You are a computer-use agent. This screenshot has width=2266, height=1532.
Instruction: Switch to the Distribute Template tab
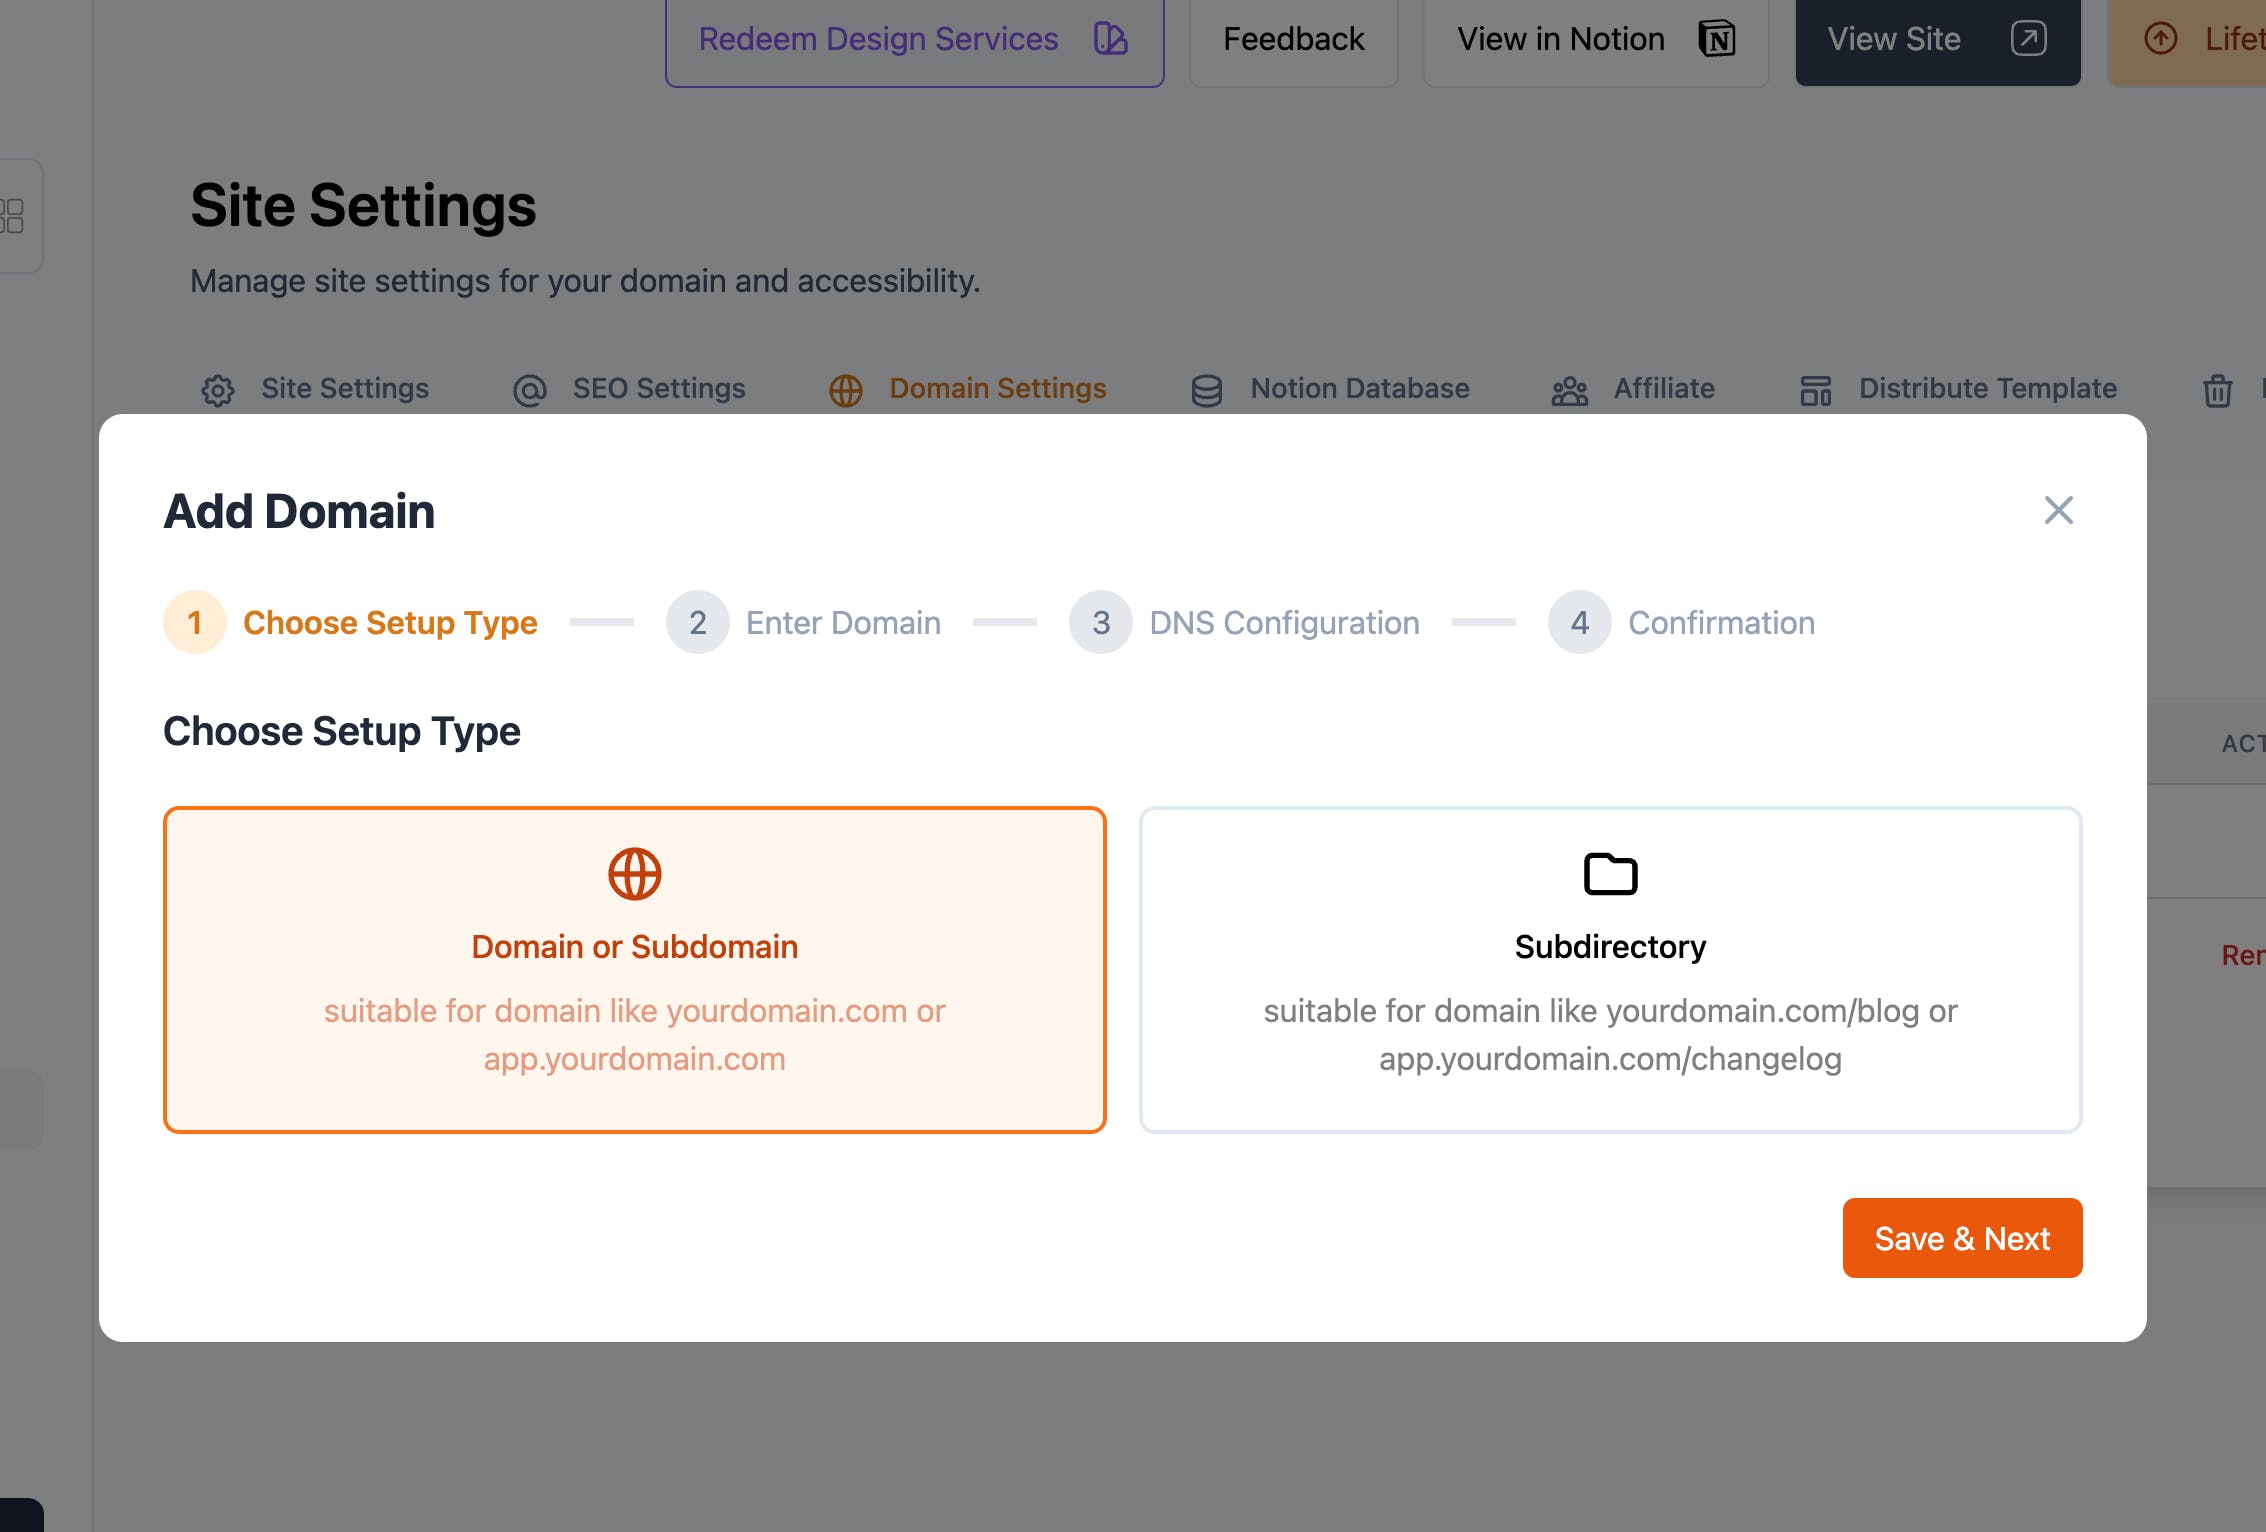pyautogui.click(x=1987, y=389)
